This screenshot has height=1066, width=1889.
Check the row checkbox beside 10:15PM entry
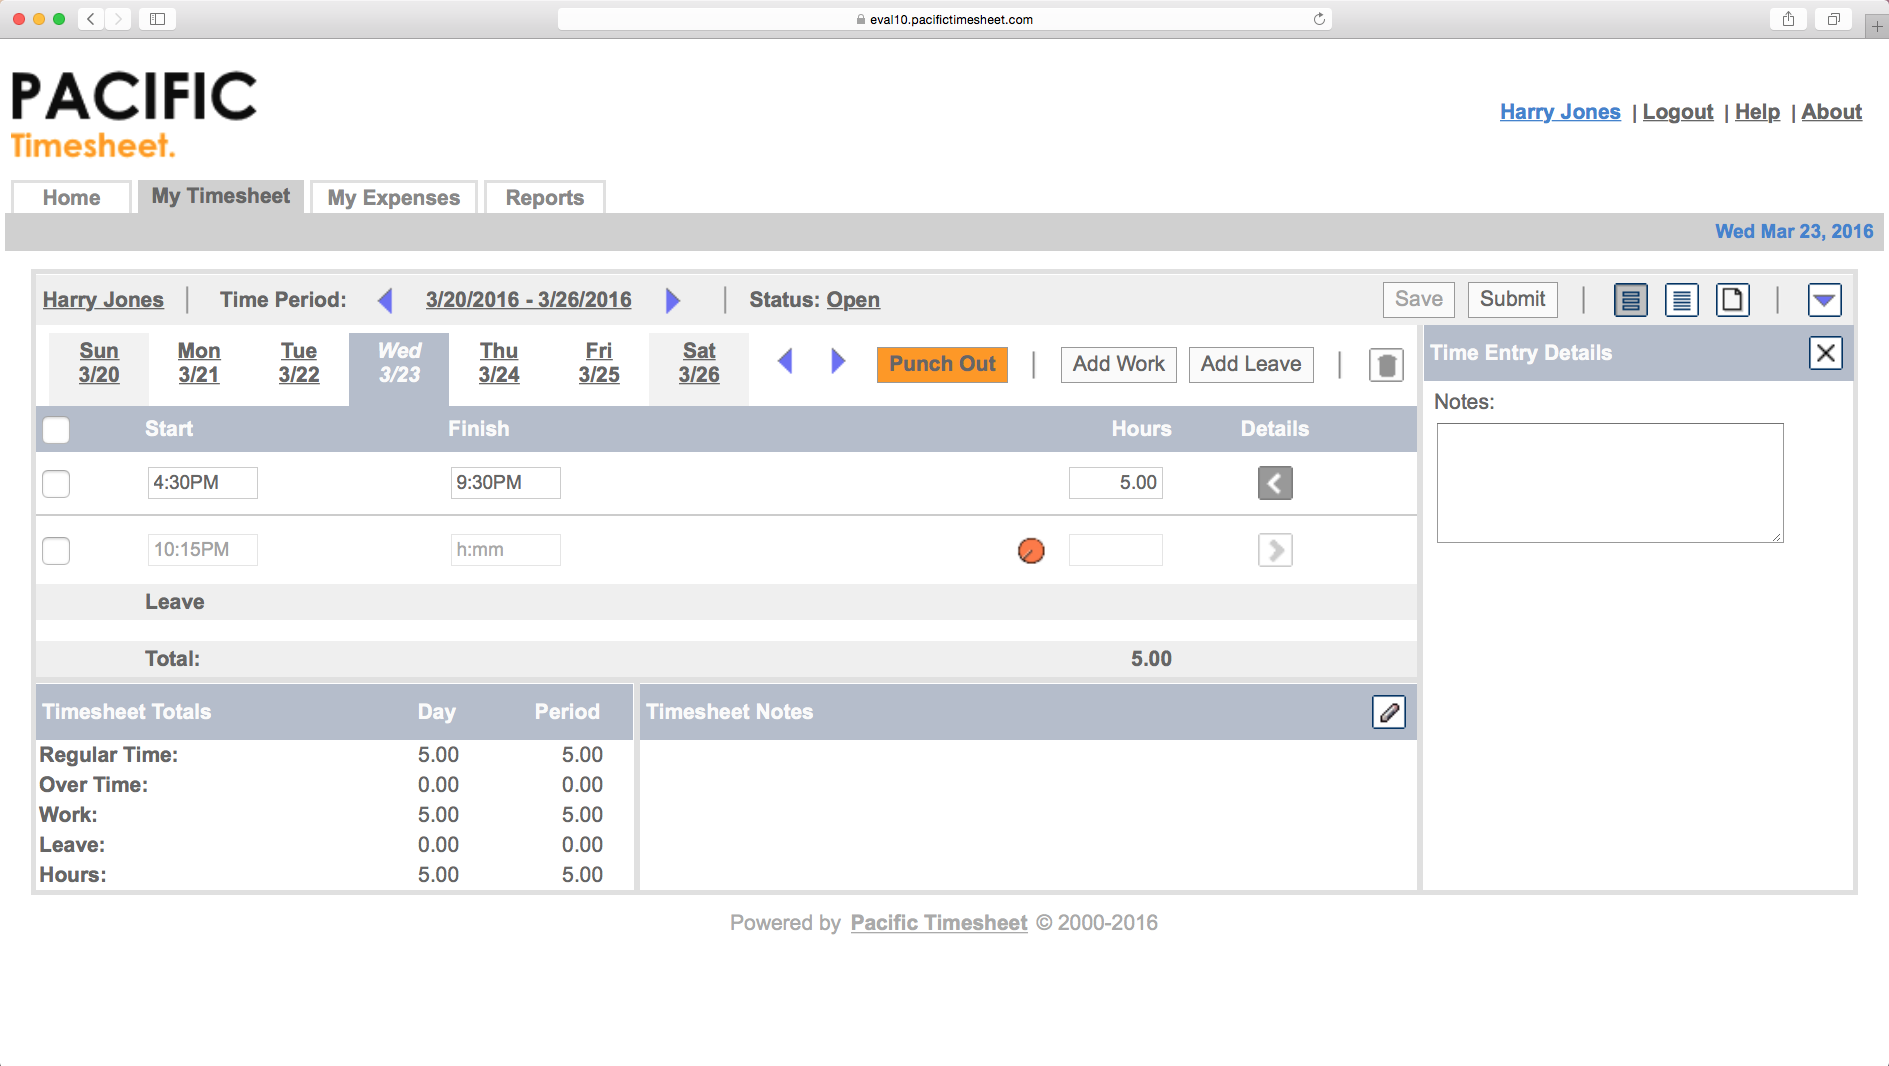coord(56,550)
